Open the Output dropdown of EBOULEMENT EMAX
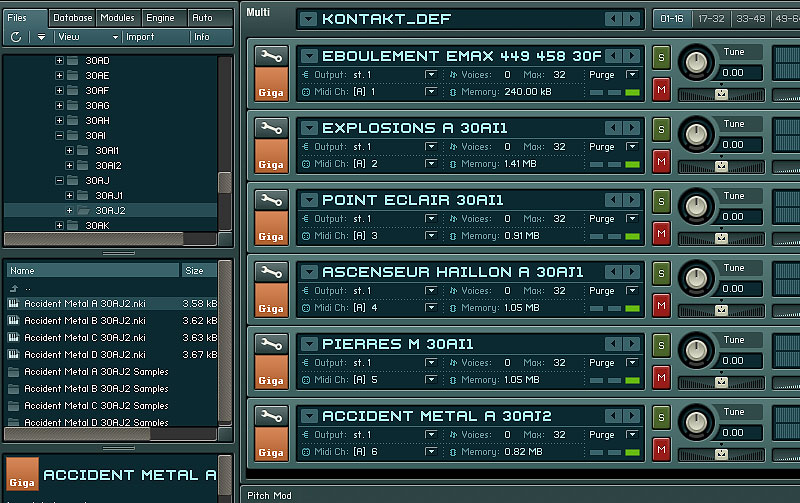This screenshot has width=800, height=503. coord(431,74)
